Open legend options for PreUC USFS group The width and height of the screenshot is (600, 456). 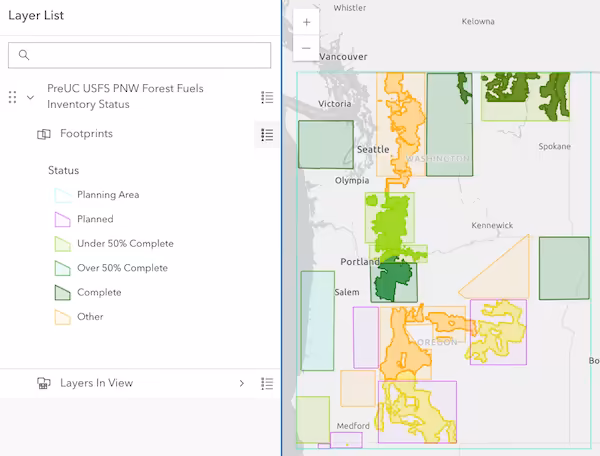(x=267, y=97)
